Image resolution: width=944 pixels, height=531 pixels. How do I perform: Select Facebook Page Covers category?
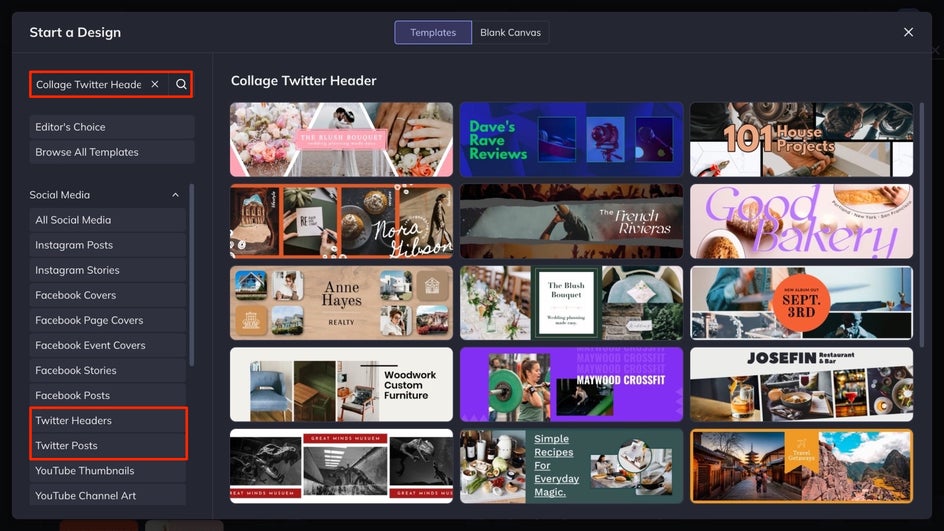(108, 320)
